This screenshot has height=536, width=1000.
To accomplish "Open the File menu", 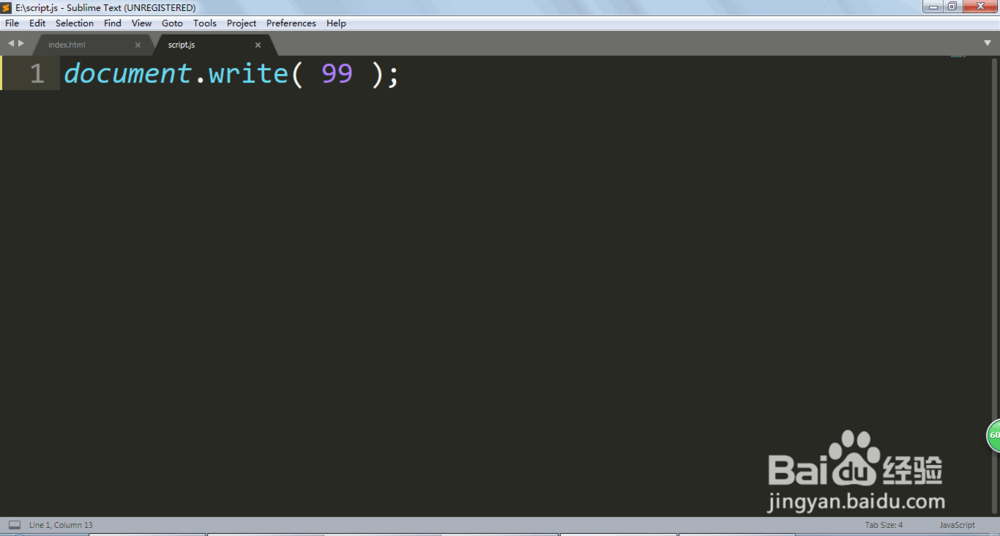I will [12, 23].
